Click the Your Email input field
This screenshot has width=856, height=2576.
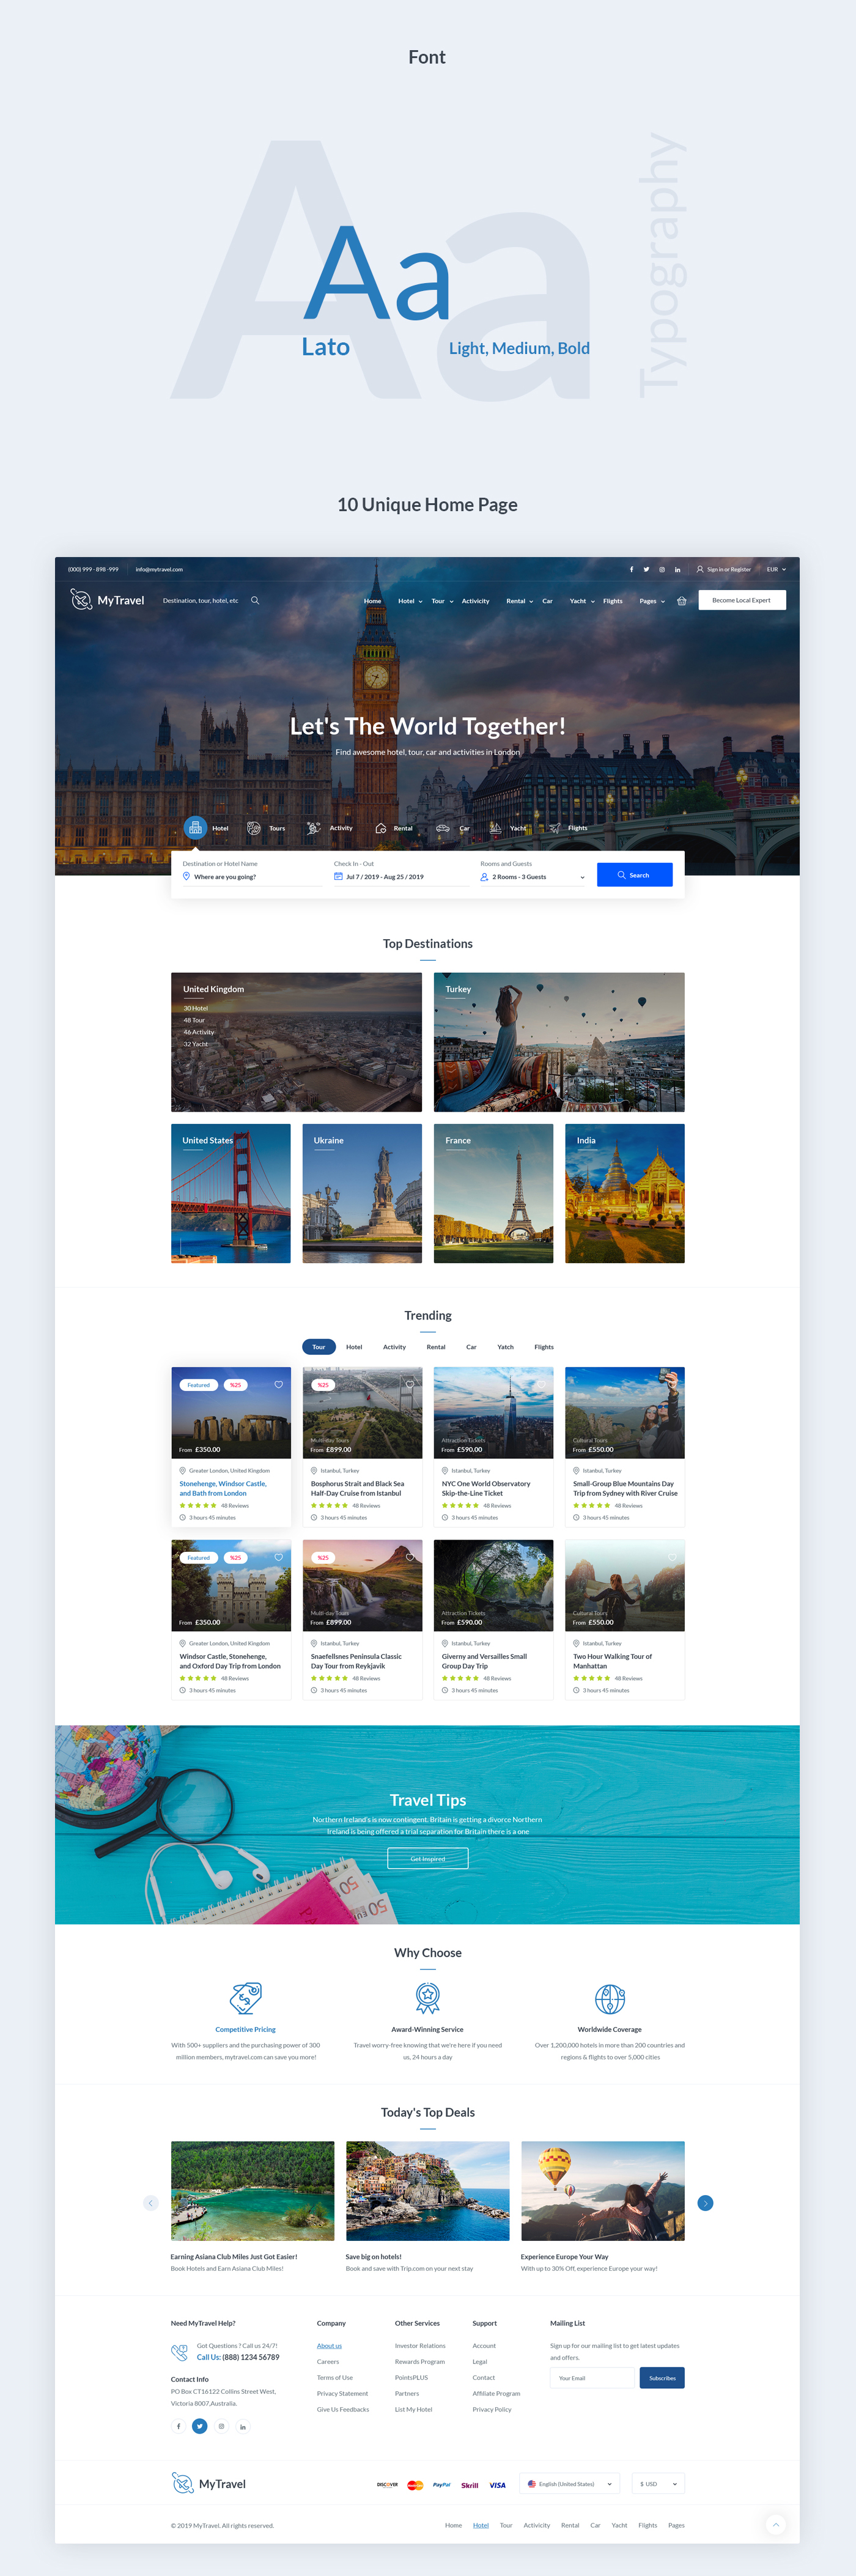pyautogui.click(x=591, y=2378)
